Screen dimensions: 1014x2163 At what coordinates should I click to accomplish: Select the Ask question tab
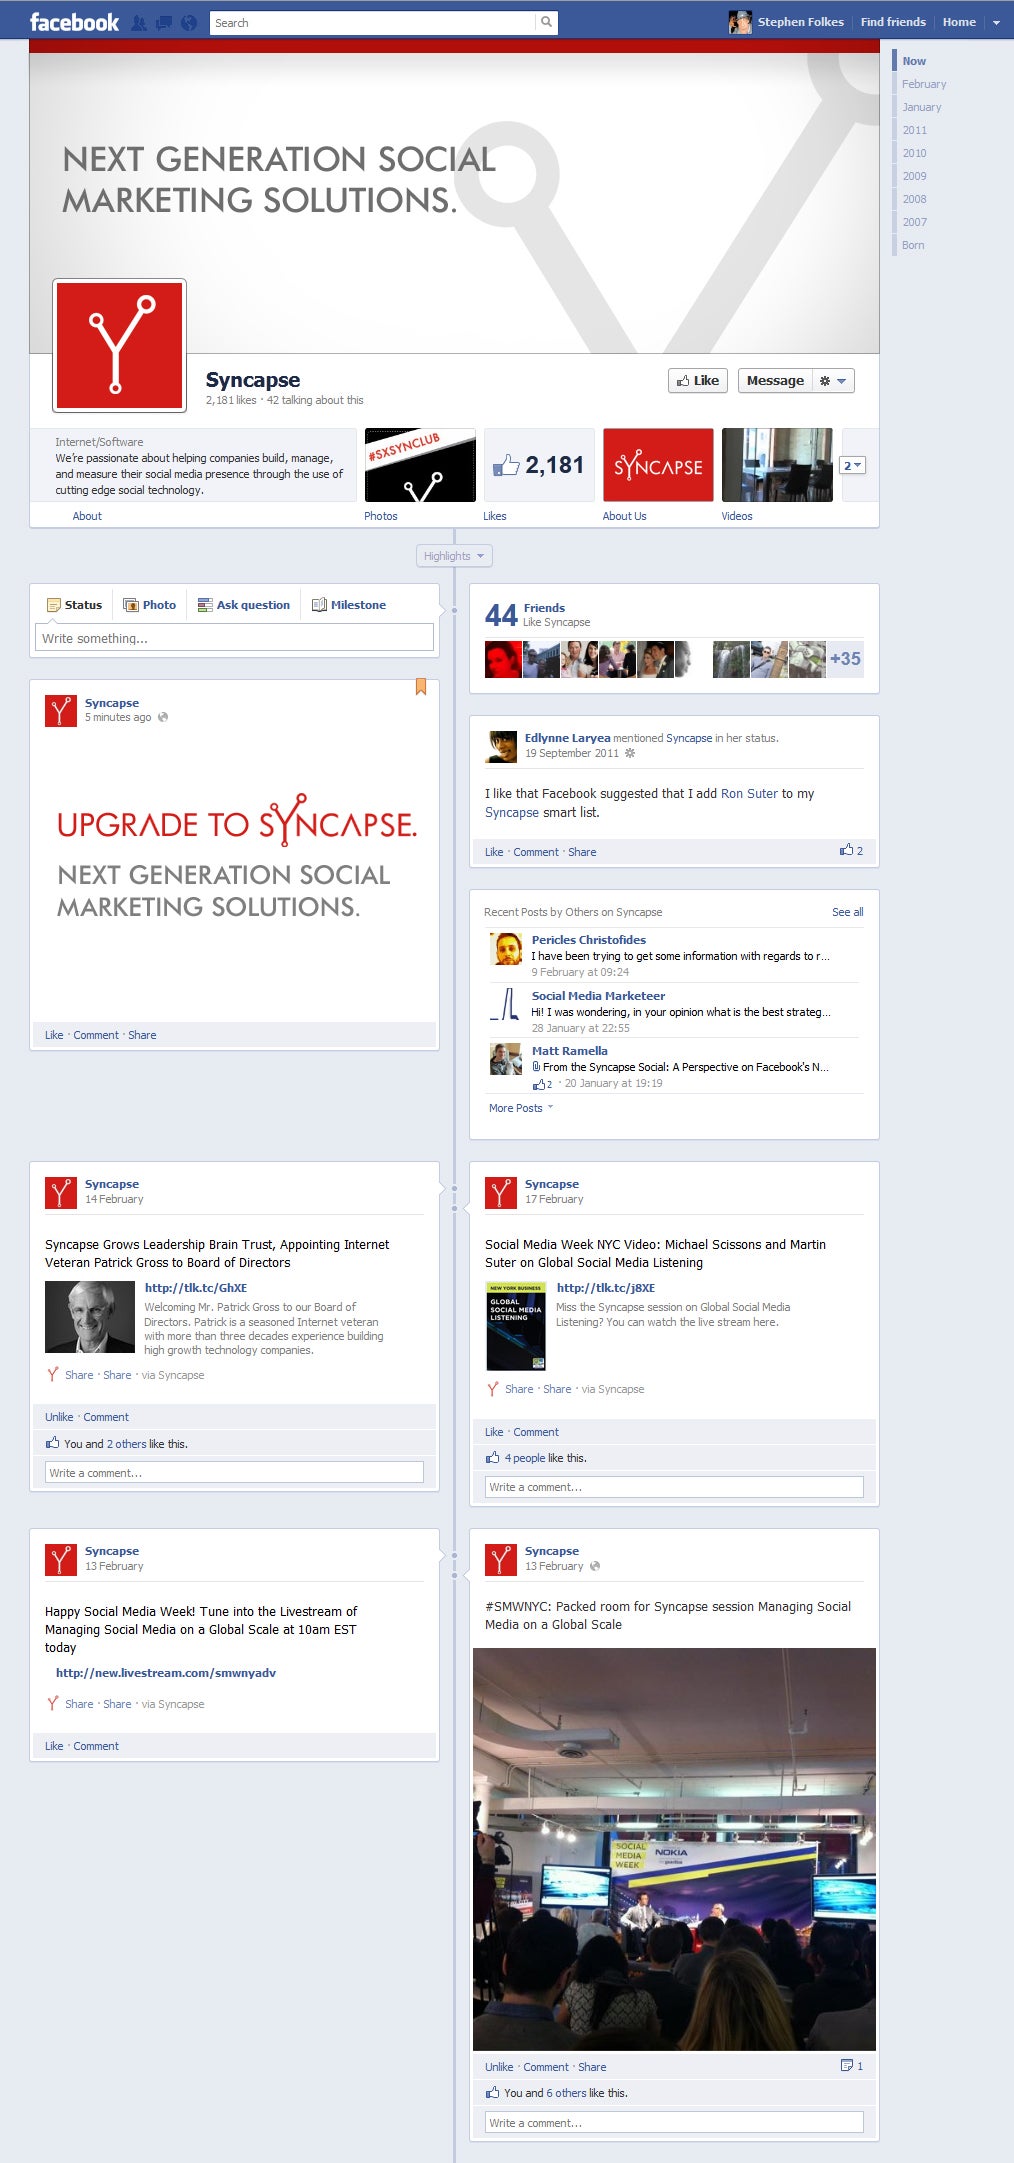[243, 605]
